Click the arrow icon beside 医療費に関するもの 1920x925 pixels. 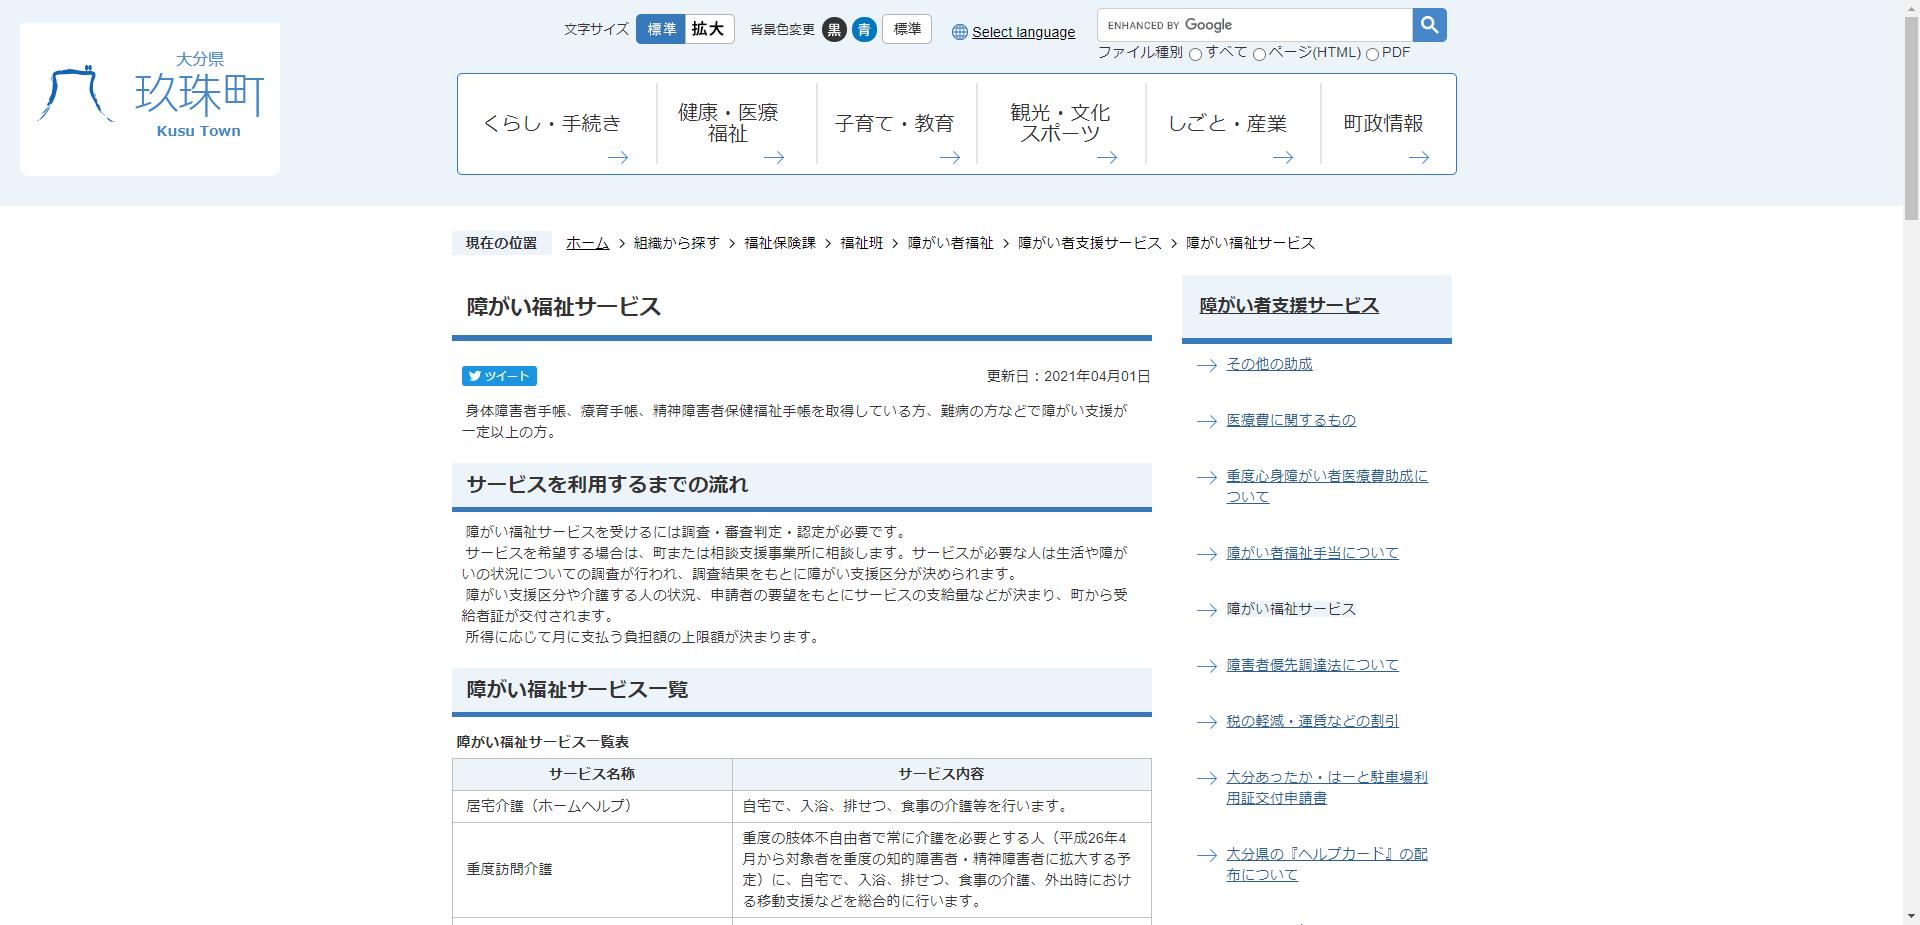click(x=1204, y=422)
